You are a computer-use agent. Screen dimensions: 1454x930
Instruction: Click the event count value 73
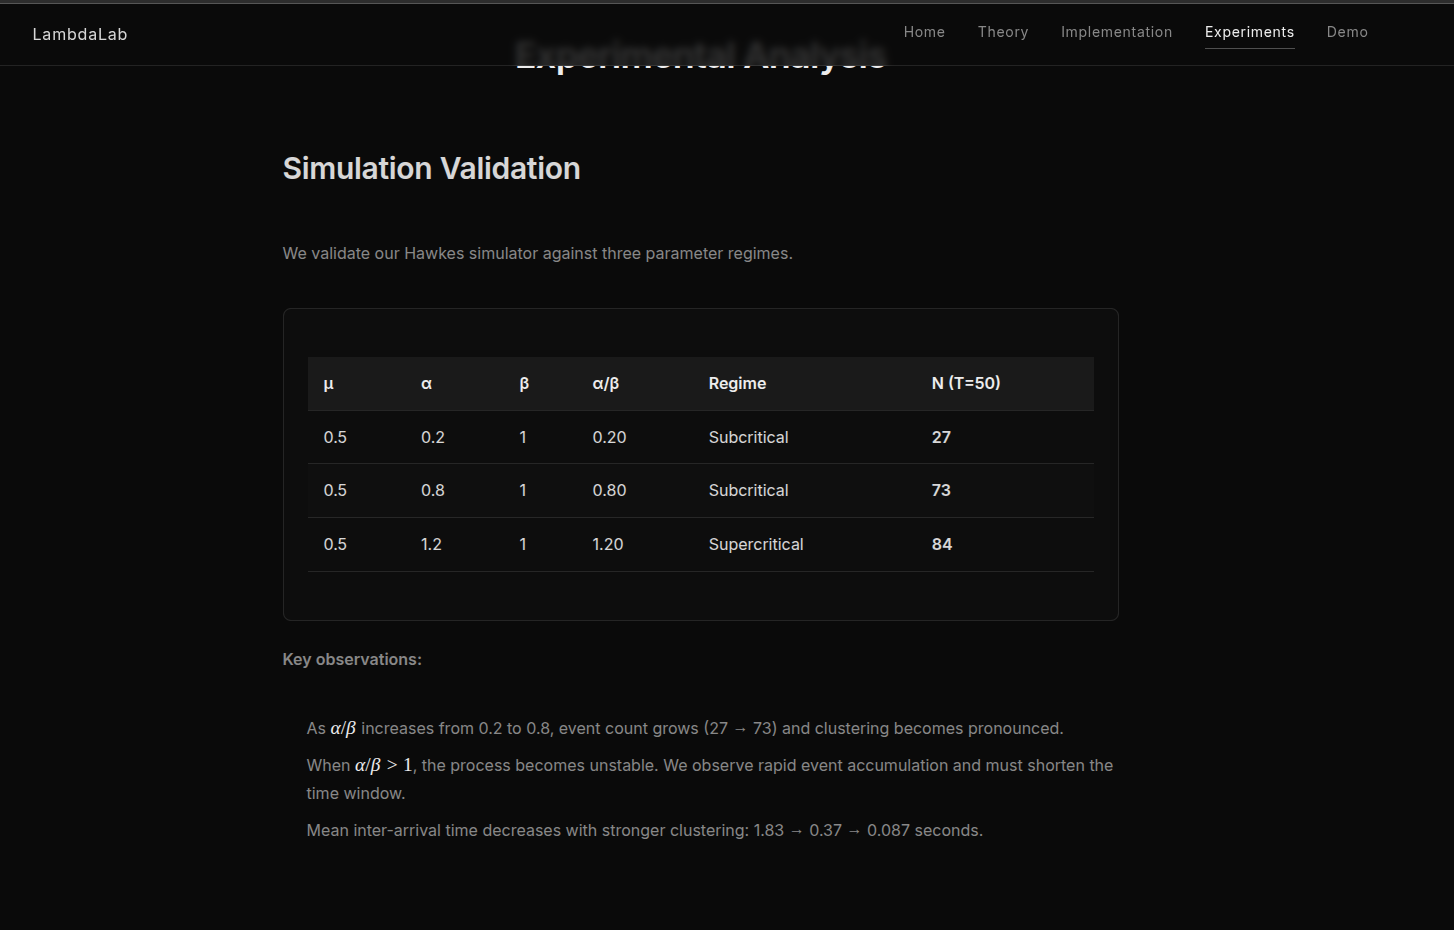[x=941, y=491]
